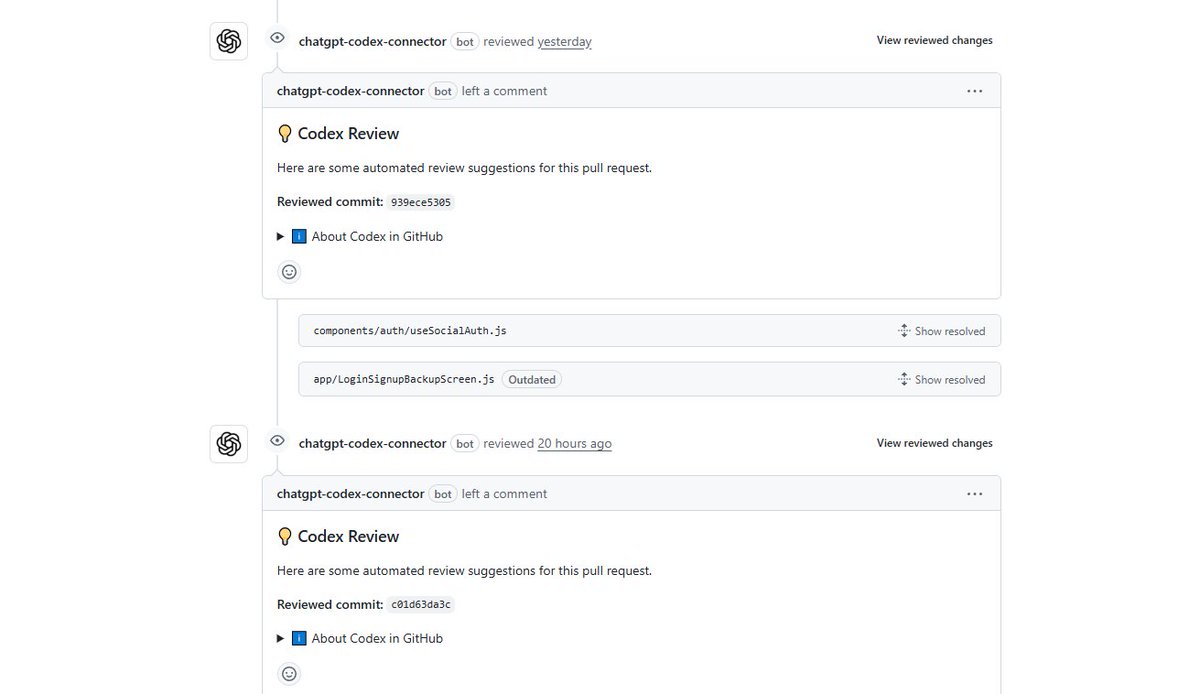The image size is (1200, 694).
Task: Click the Outdated label
Action: tap(532, 380)
